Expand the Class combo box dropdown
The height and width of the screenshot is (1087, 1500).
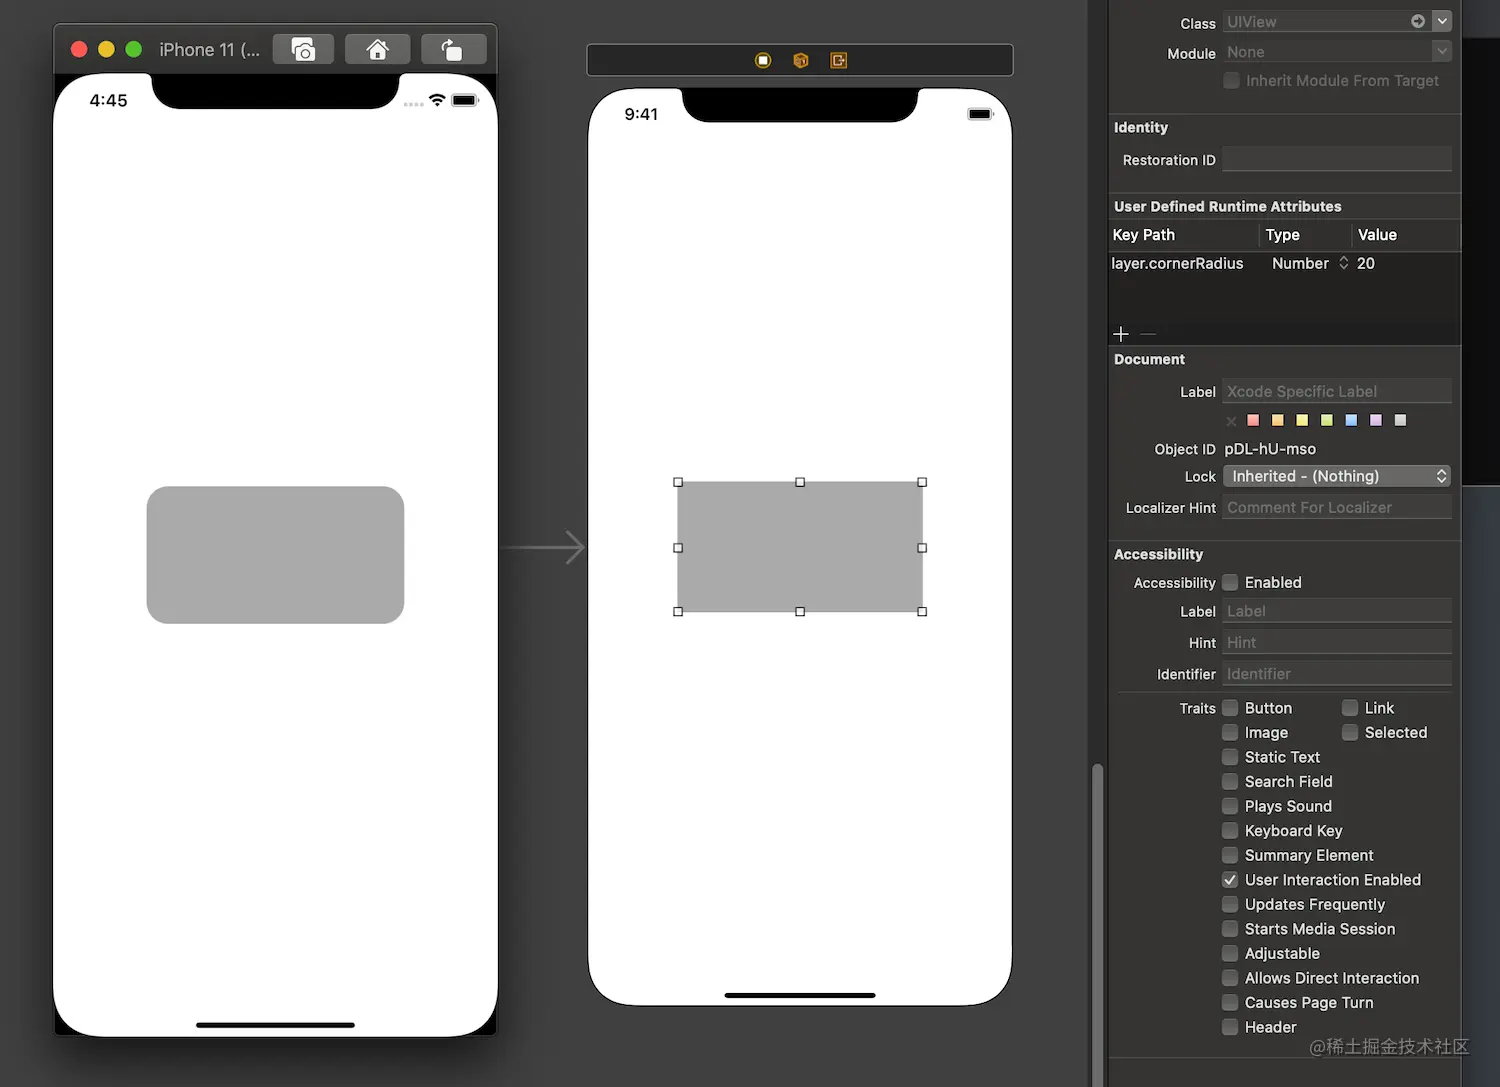point(1442,21)
